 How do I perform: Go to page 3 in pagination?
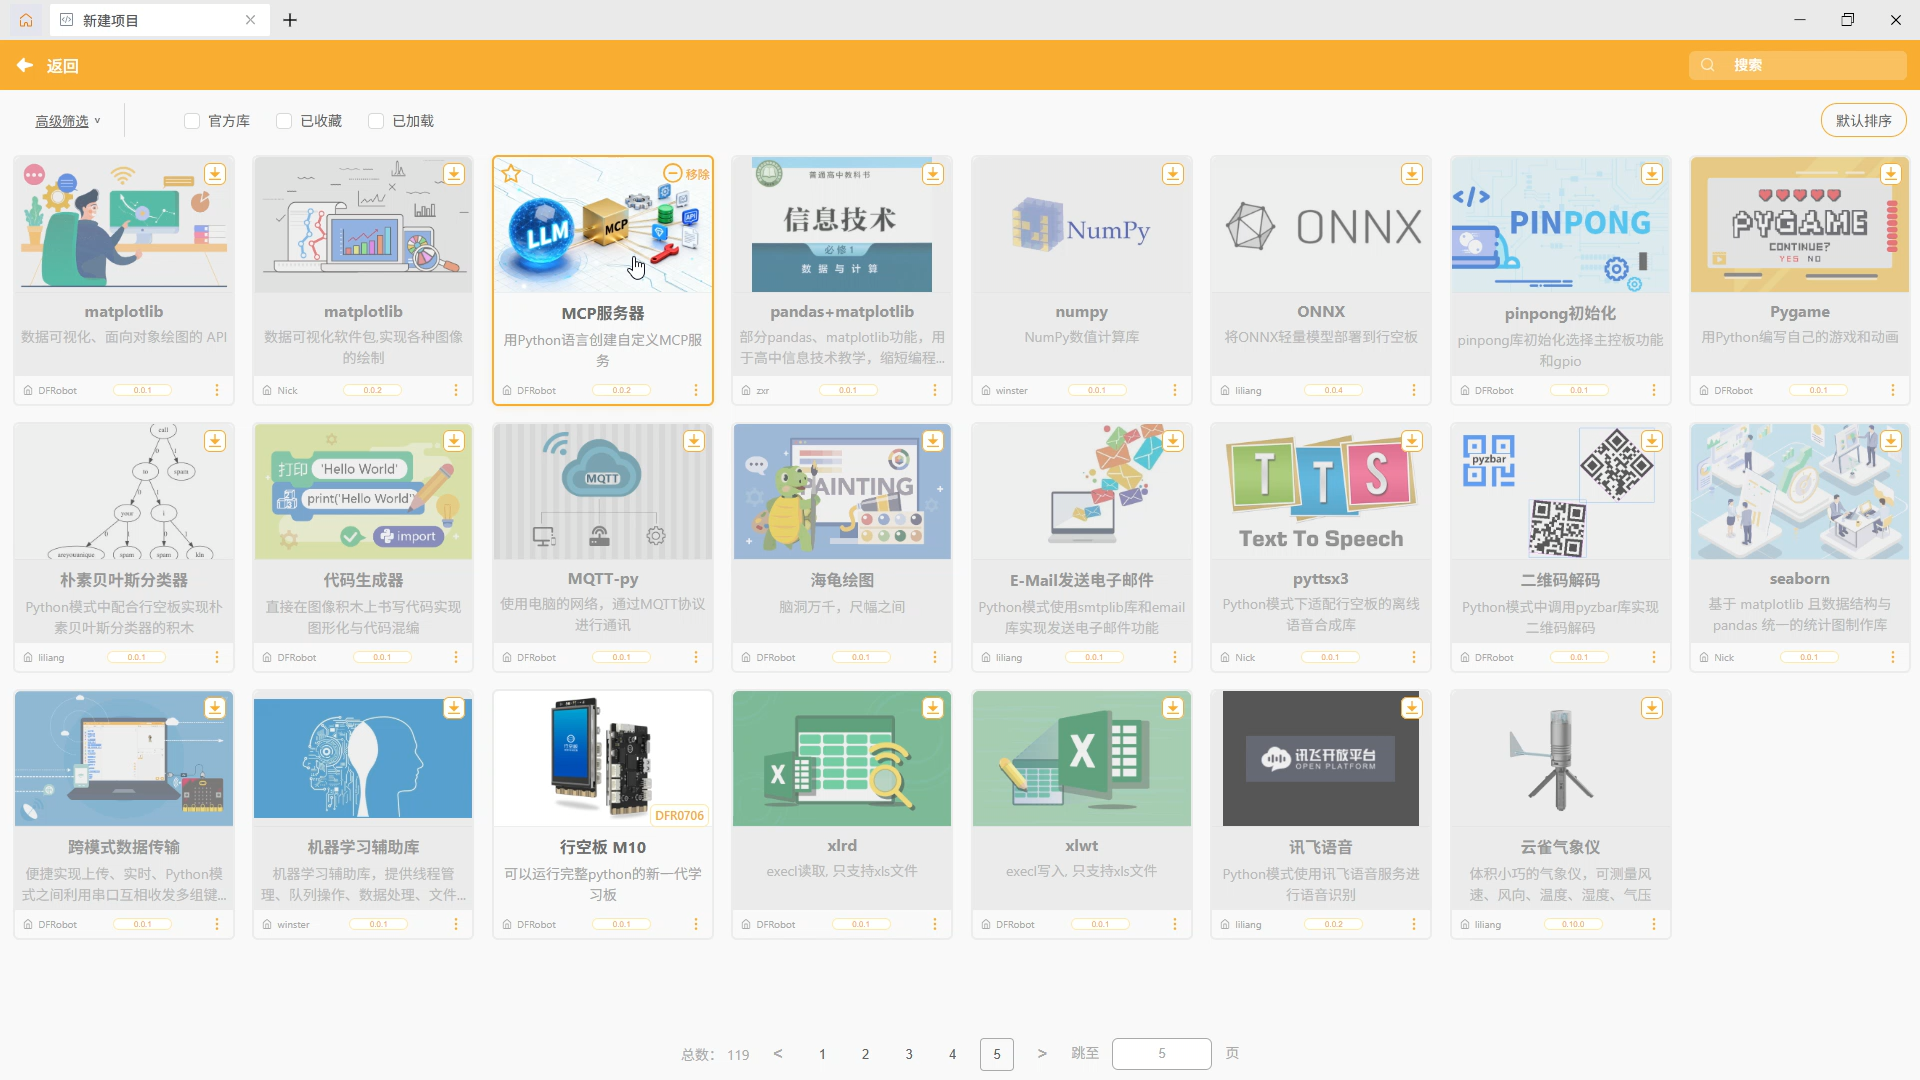[x=909, y=1054]
